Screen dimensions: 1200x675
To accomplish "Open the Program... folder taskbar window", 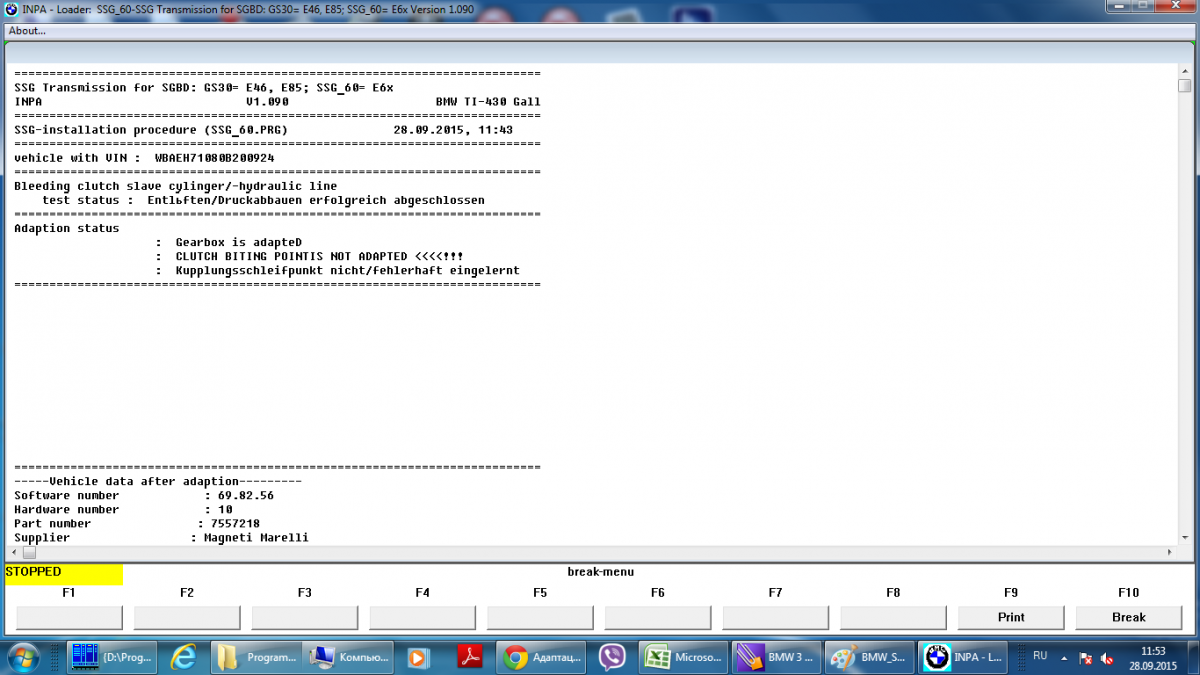I will pyautogui.click(x=257, y=658).
